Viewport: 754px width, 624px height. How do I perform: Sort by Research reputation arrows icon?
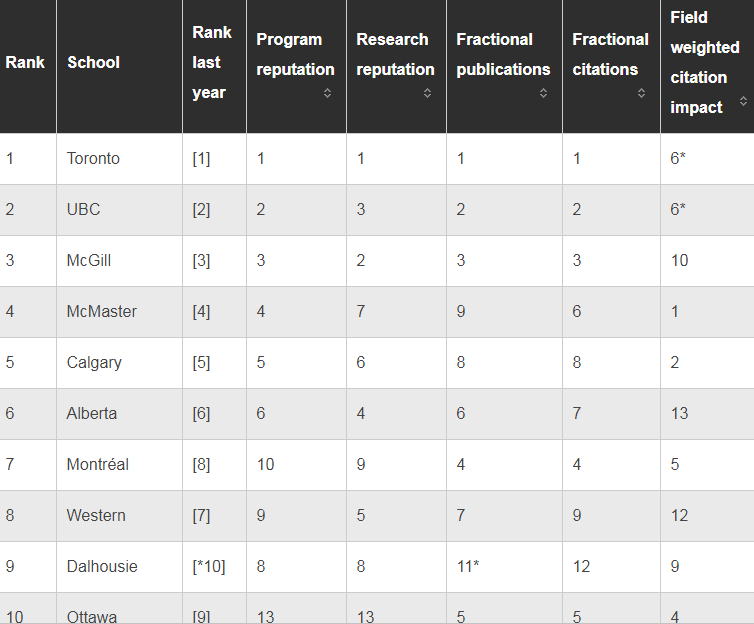pos(427,93)
